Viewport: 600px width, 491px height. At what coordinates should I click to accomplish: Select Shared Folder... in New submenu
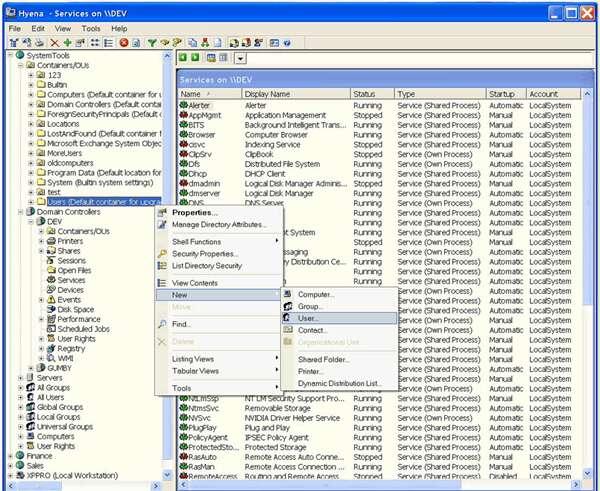pyautogui.click(x=323, y=359)
